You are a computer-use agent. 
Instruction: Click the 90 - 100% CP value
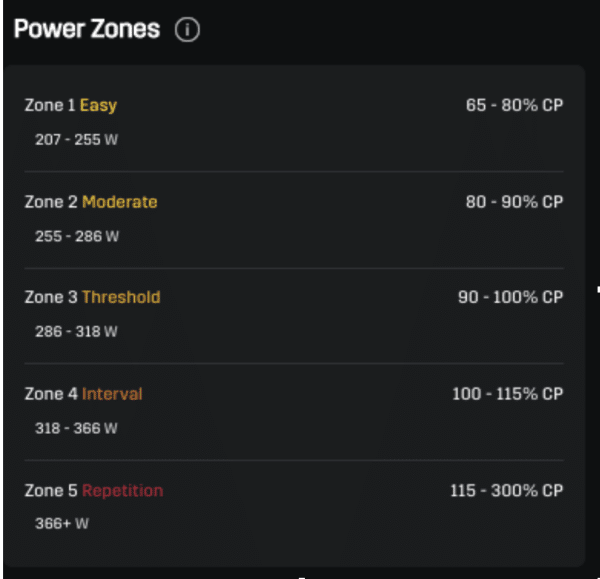[510, 297]
